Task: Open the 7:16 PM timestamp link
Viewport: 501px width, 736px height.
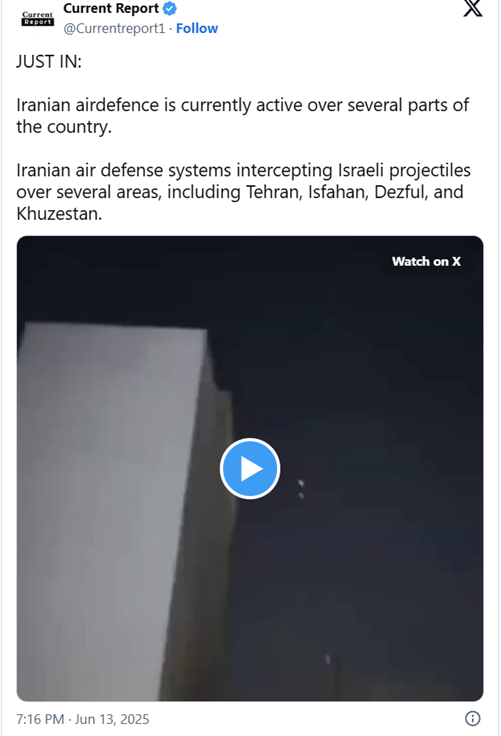Action: (x=40, y=719)
